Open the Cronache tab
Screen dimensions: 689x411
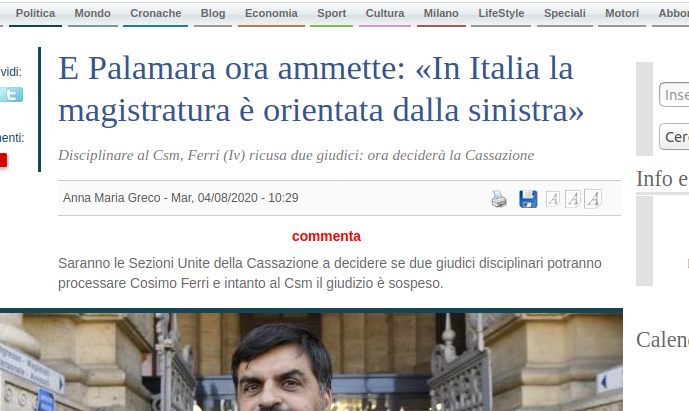pos(156,14)
